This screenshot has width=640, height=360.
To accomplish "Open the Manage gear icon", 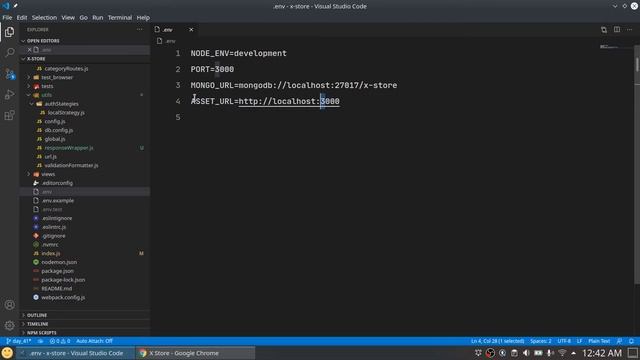I will pyautogui.click(x=9, y=325).
